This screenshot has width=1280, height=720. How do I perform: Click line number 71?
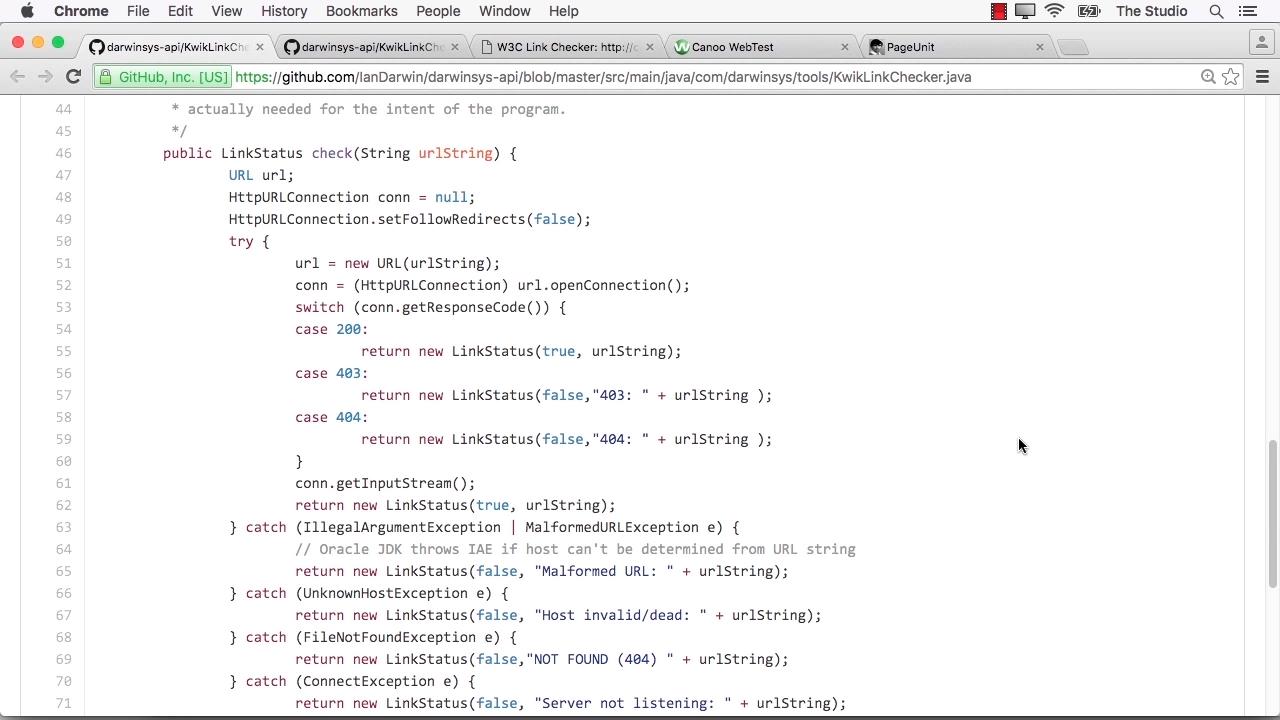(63, 703)
